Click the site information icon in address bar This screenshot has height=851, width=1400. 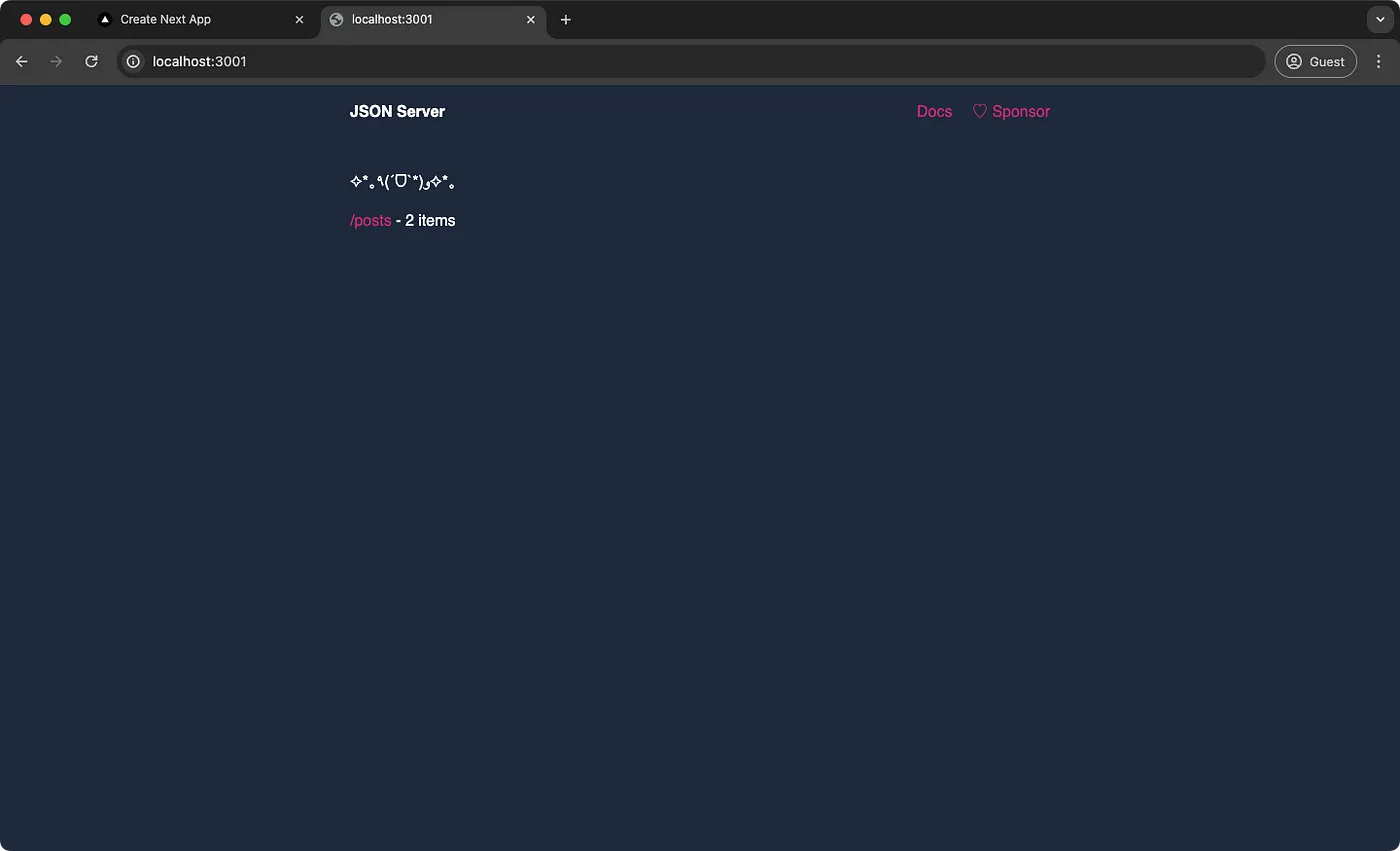click(x=133, y=61)
